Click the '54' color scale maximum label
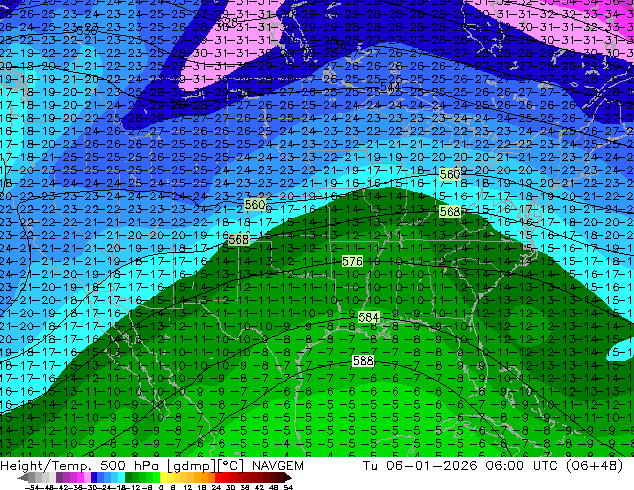 click(x=288, y=487)
